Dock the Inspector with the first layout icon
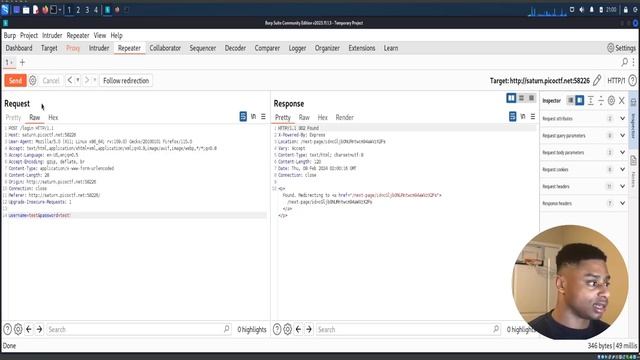 [x=570, y=100]
